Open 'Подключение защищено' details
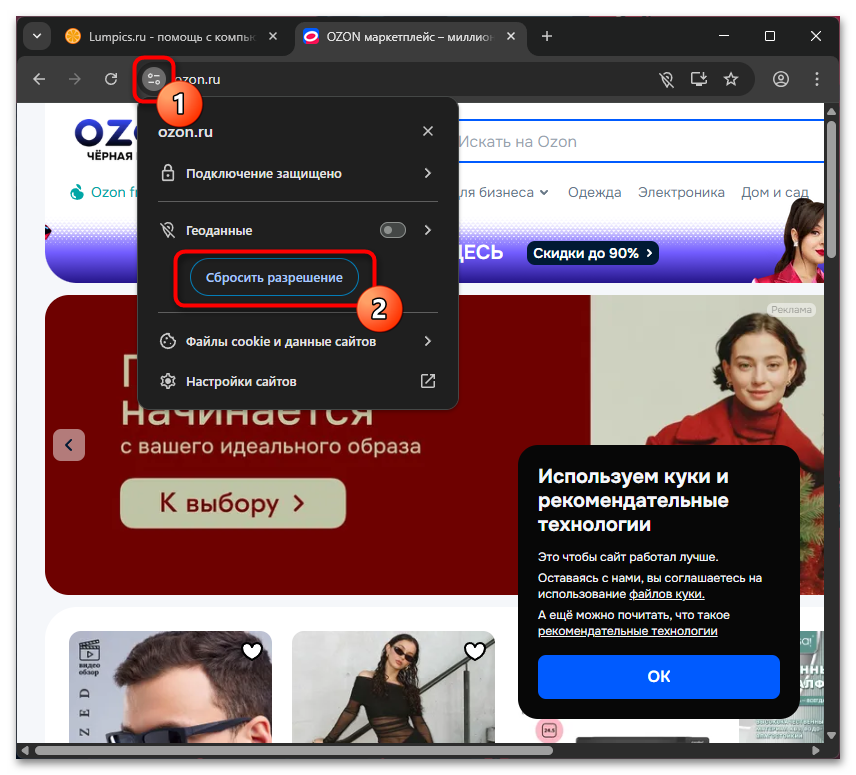 point(298,174)
